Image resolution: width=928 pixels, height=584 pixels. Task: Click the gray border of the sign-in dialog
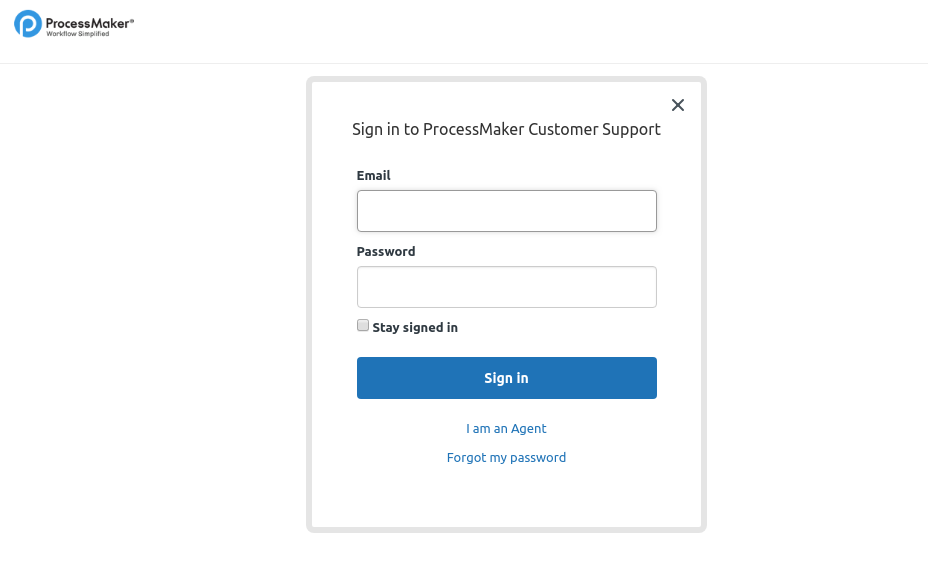309,300
